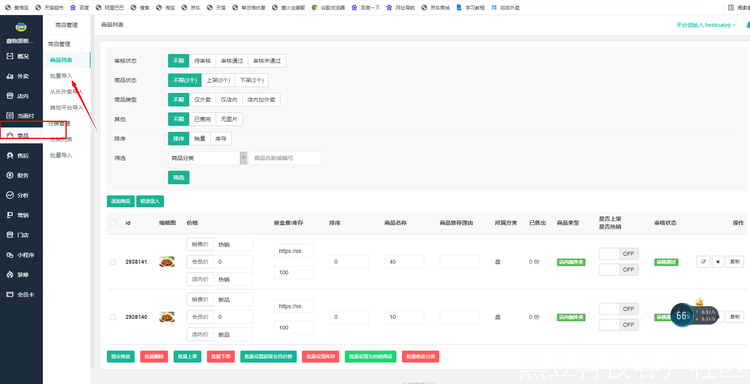Open the 小程序 mini-program sidebar section
The height and width of the screenshot is (384, 750).
click(21, 255)
